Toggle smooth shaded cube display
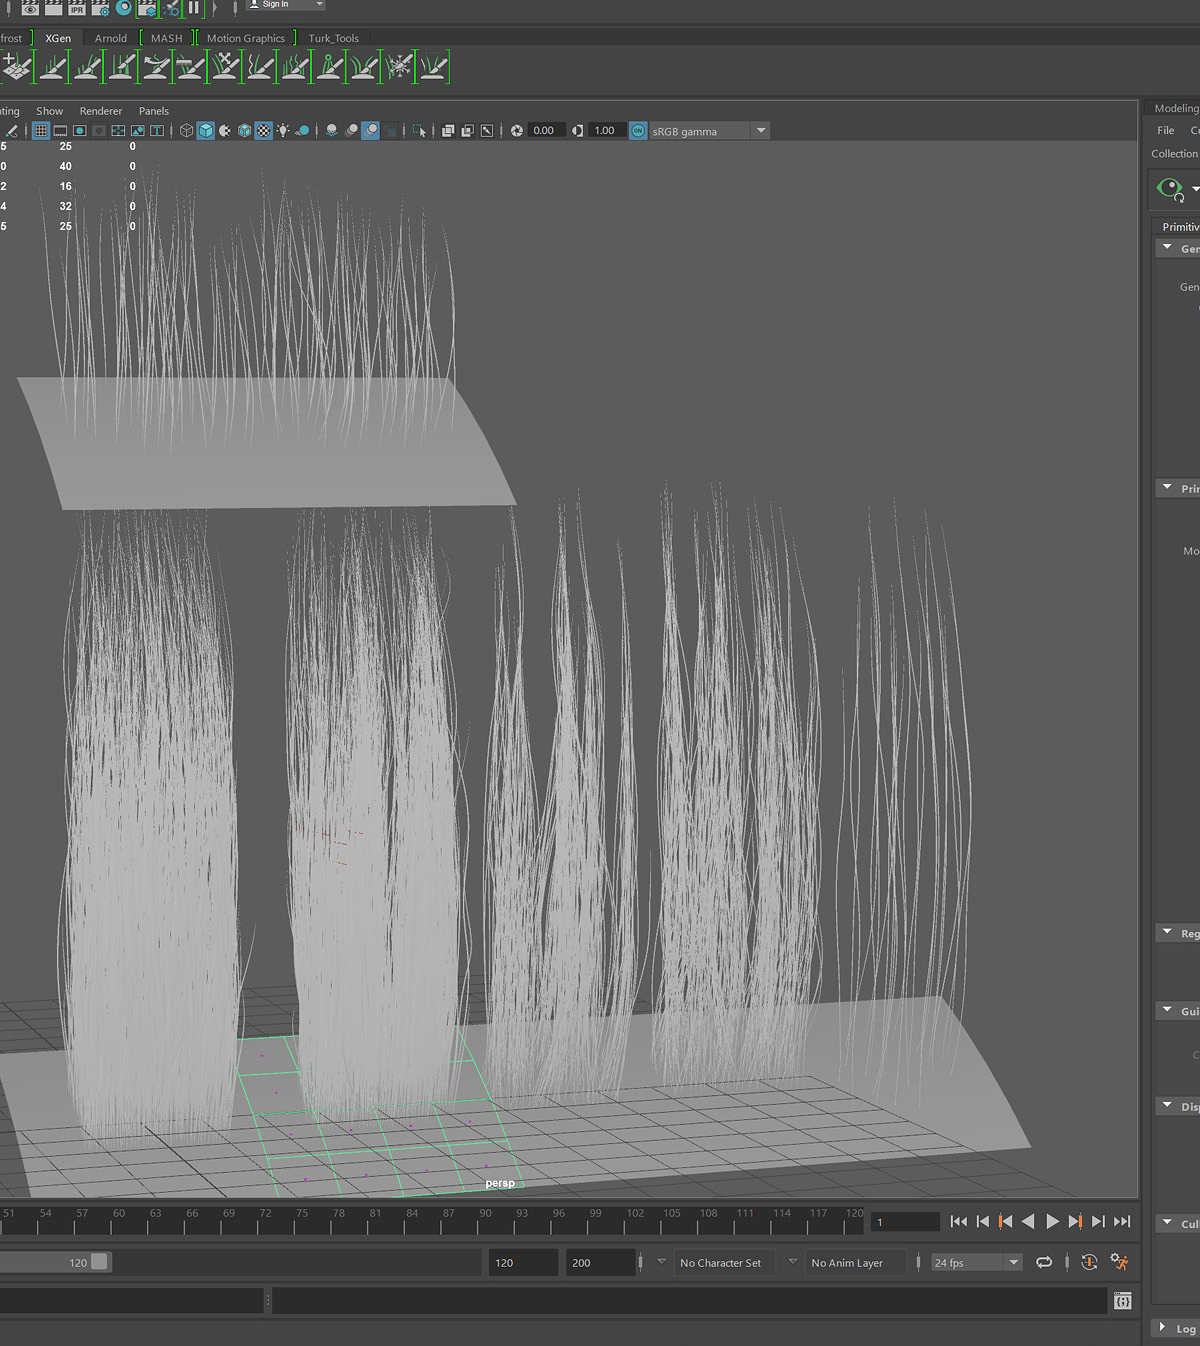1200x1346 pixels. point(206,131)
